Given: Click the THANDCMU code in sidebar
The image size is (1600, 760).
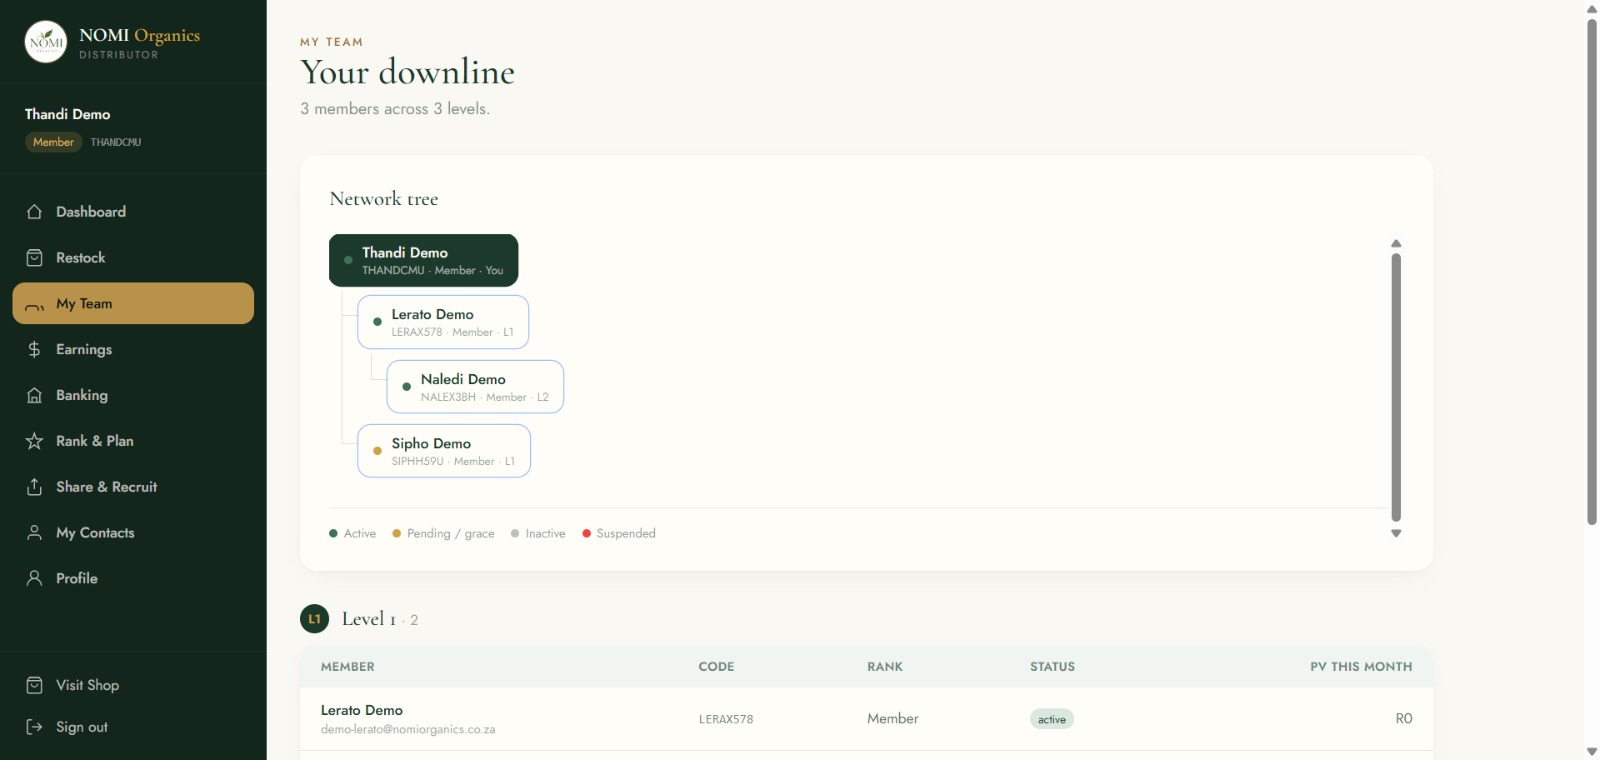Looking at the screenshot, I should tap(116, 142).
